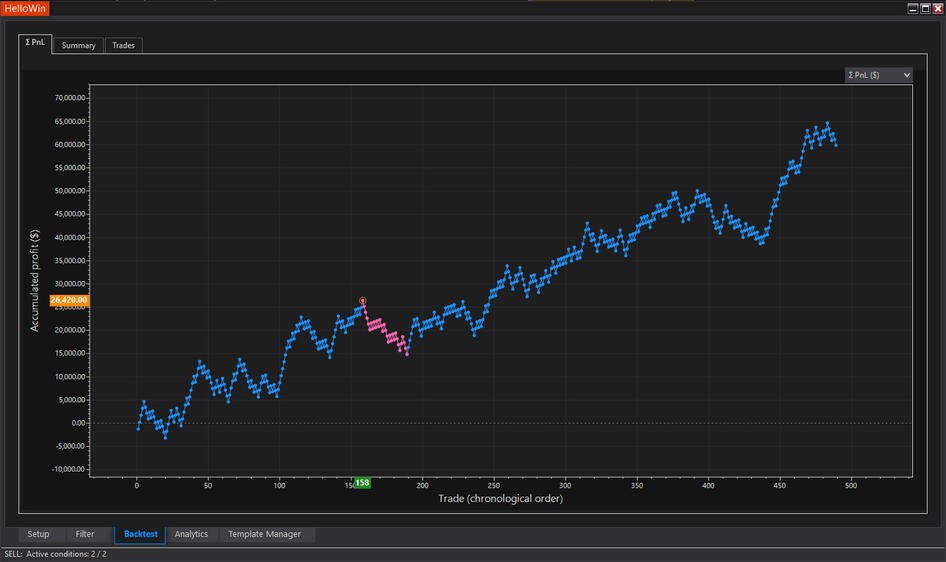Click the SELL active conditions status text
The width and height of the screenshot is (946, 562).
(x=55, y=553)
